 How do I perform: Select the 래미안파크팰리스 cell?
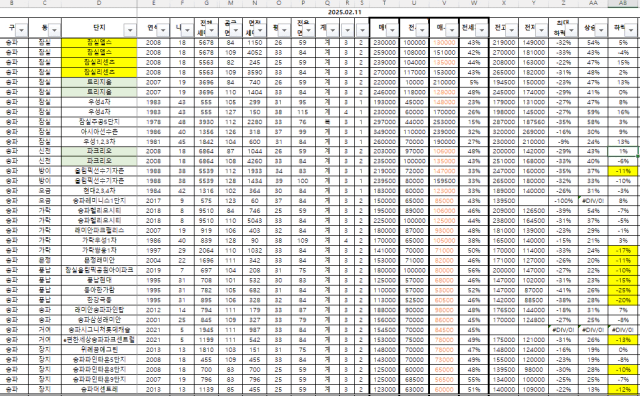(99, 230)
